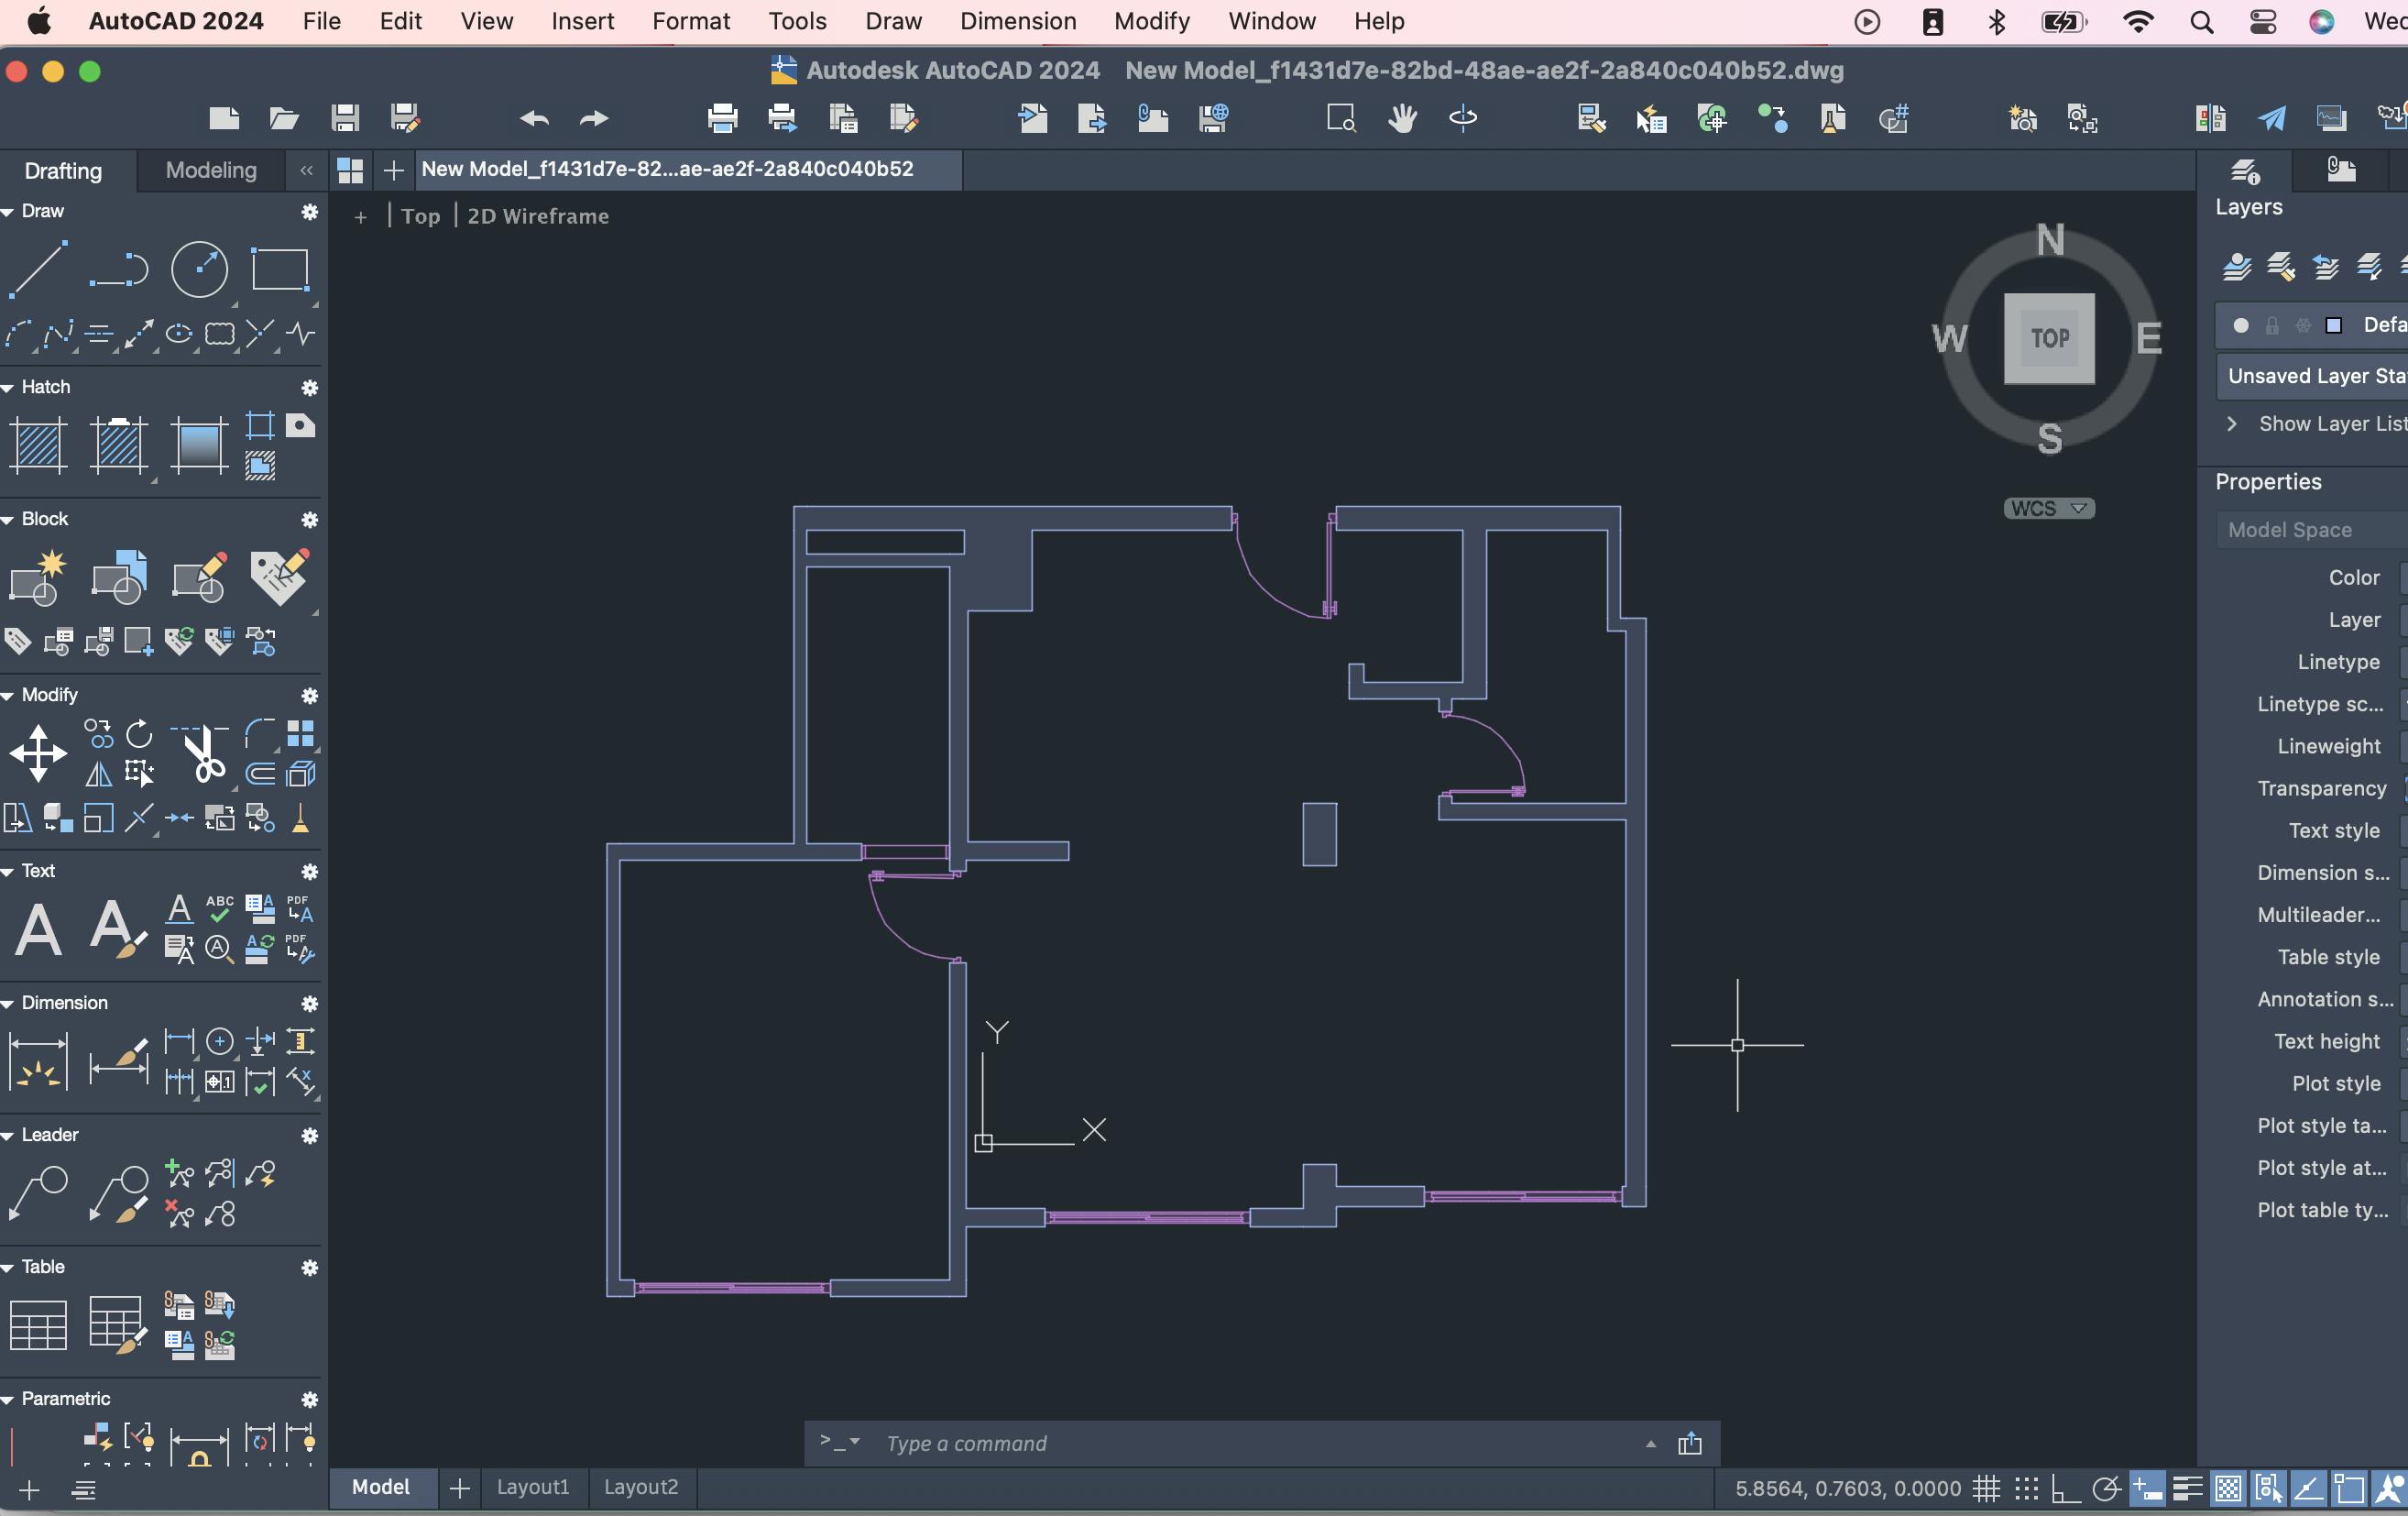Select the Line draw tool
Screen dimensions: 2408x1516
[38, 269]
